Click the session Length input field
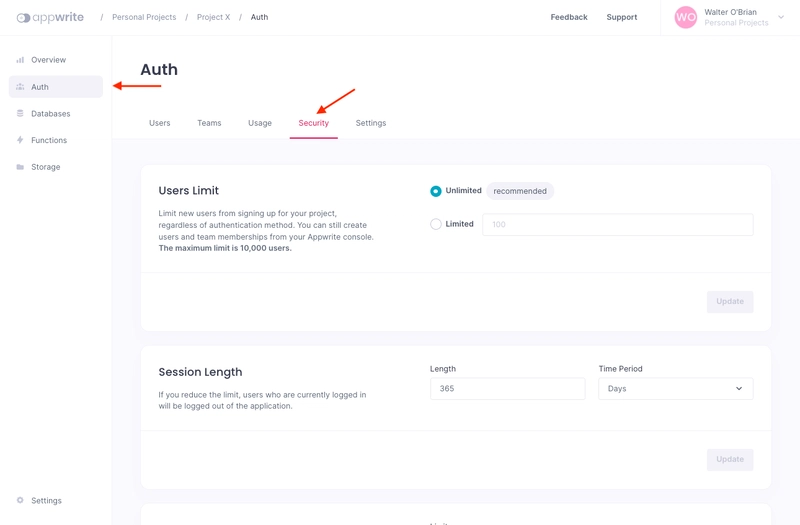The height and width of the screenshot is (525, 800). 507,388
